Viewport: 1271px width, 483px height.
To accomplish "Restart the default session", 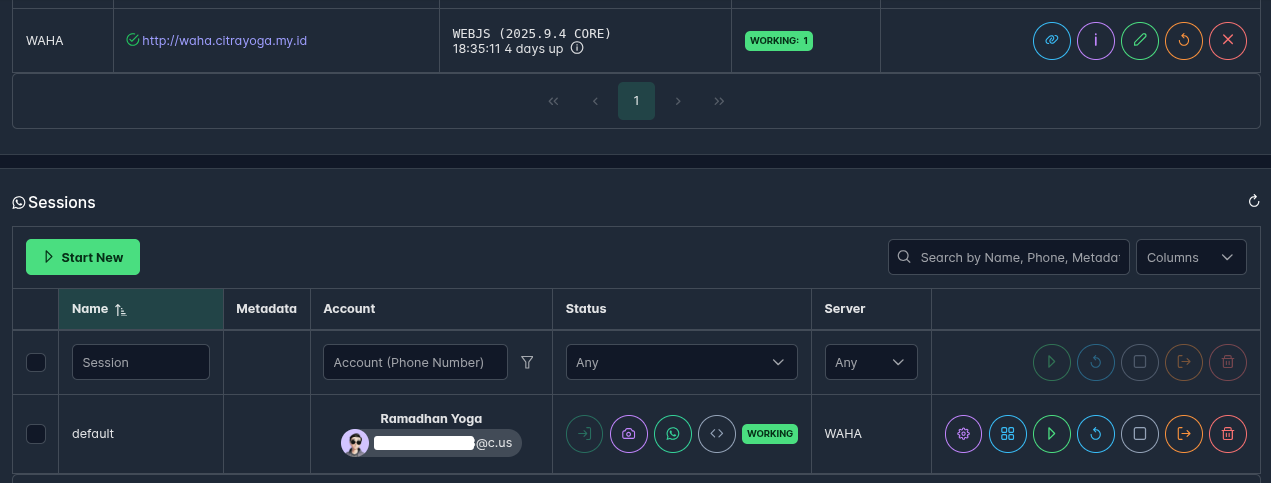I will [x=1096, y=434].
